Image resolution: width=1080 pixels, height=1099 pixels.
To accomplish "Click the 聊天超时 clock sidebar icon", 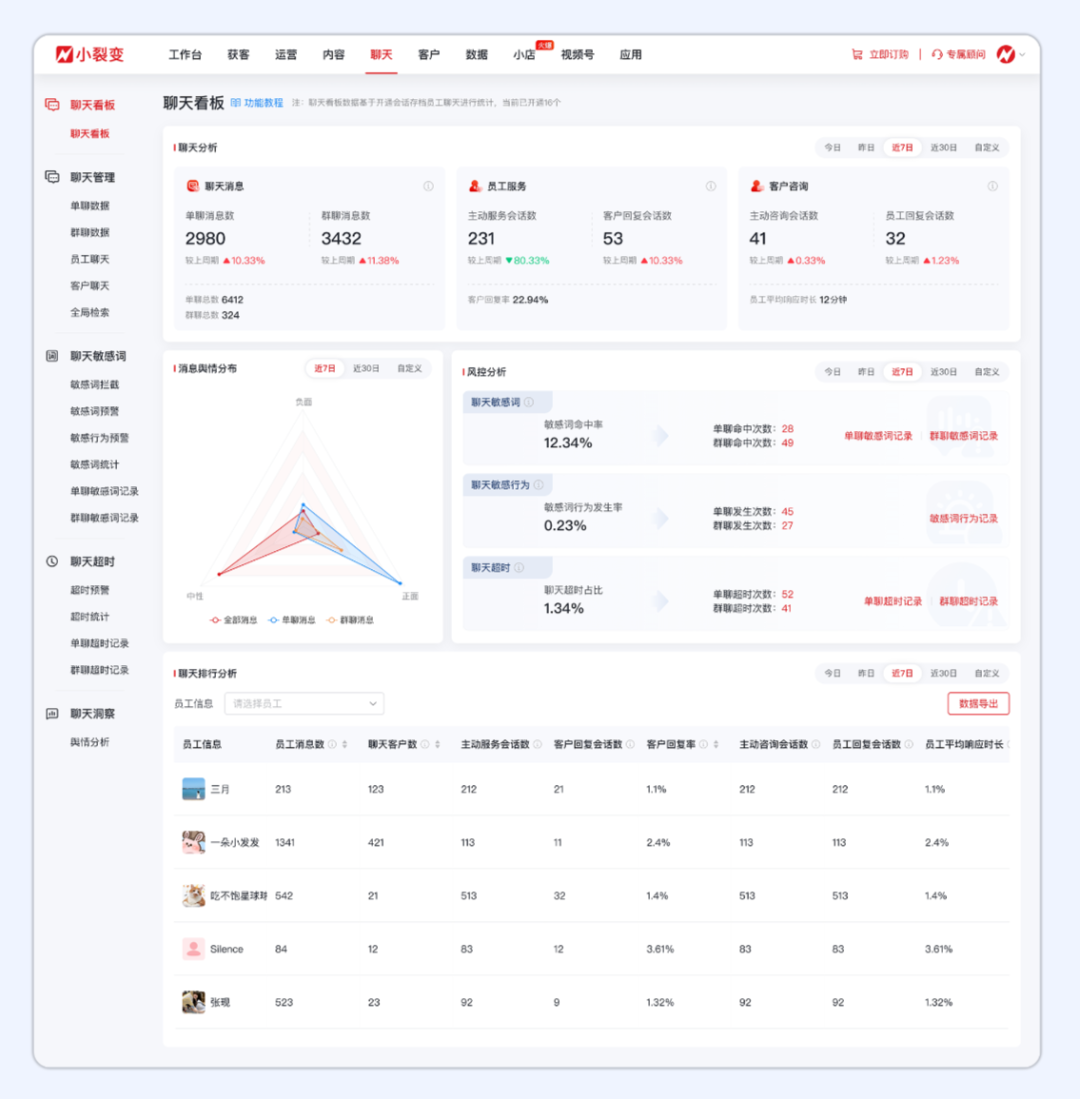I will 52,562.
